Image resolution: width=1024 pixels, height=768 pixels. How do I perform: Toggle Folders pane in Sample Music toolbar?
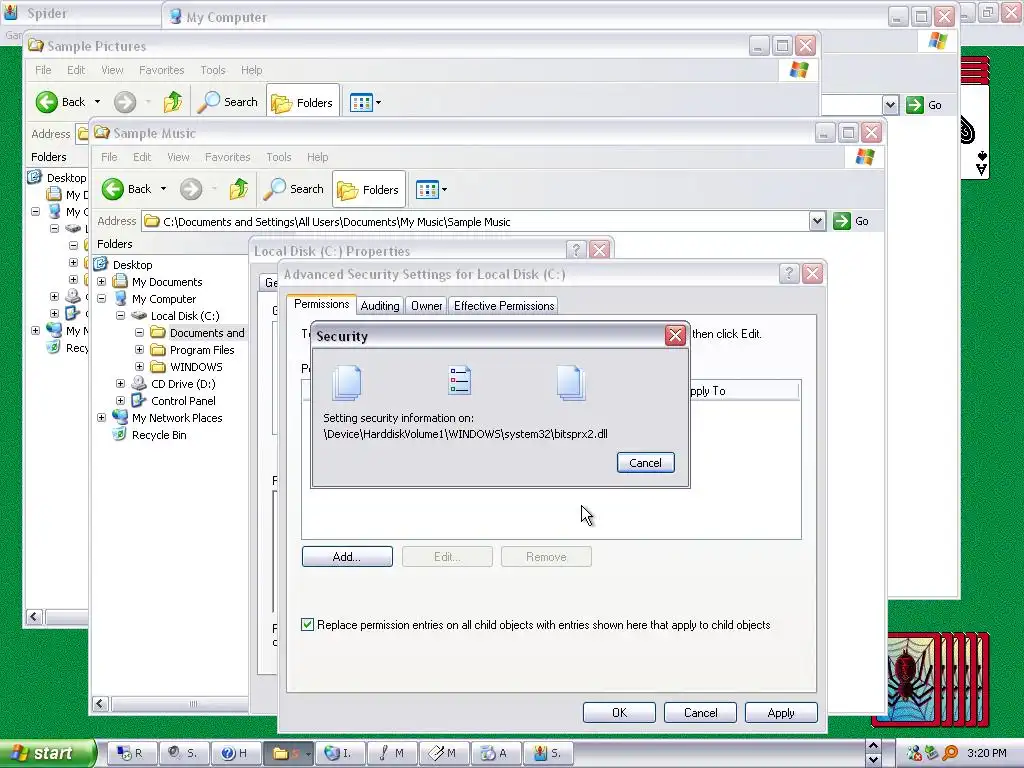(369, 189)
